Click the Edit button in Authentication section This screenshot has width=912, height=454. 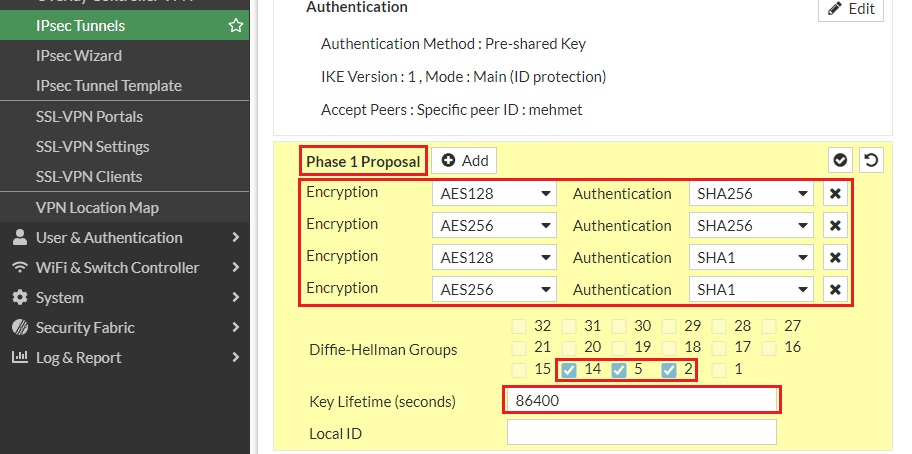pos(850,9)
